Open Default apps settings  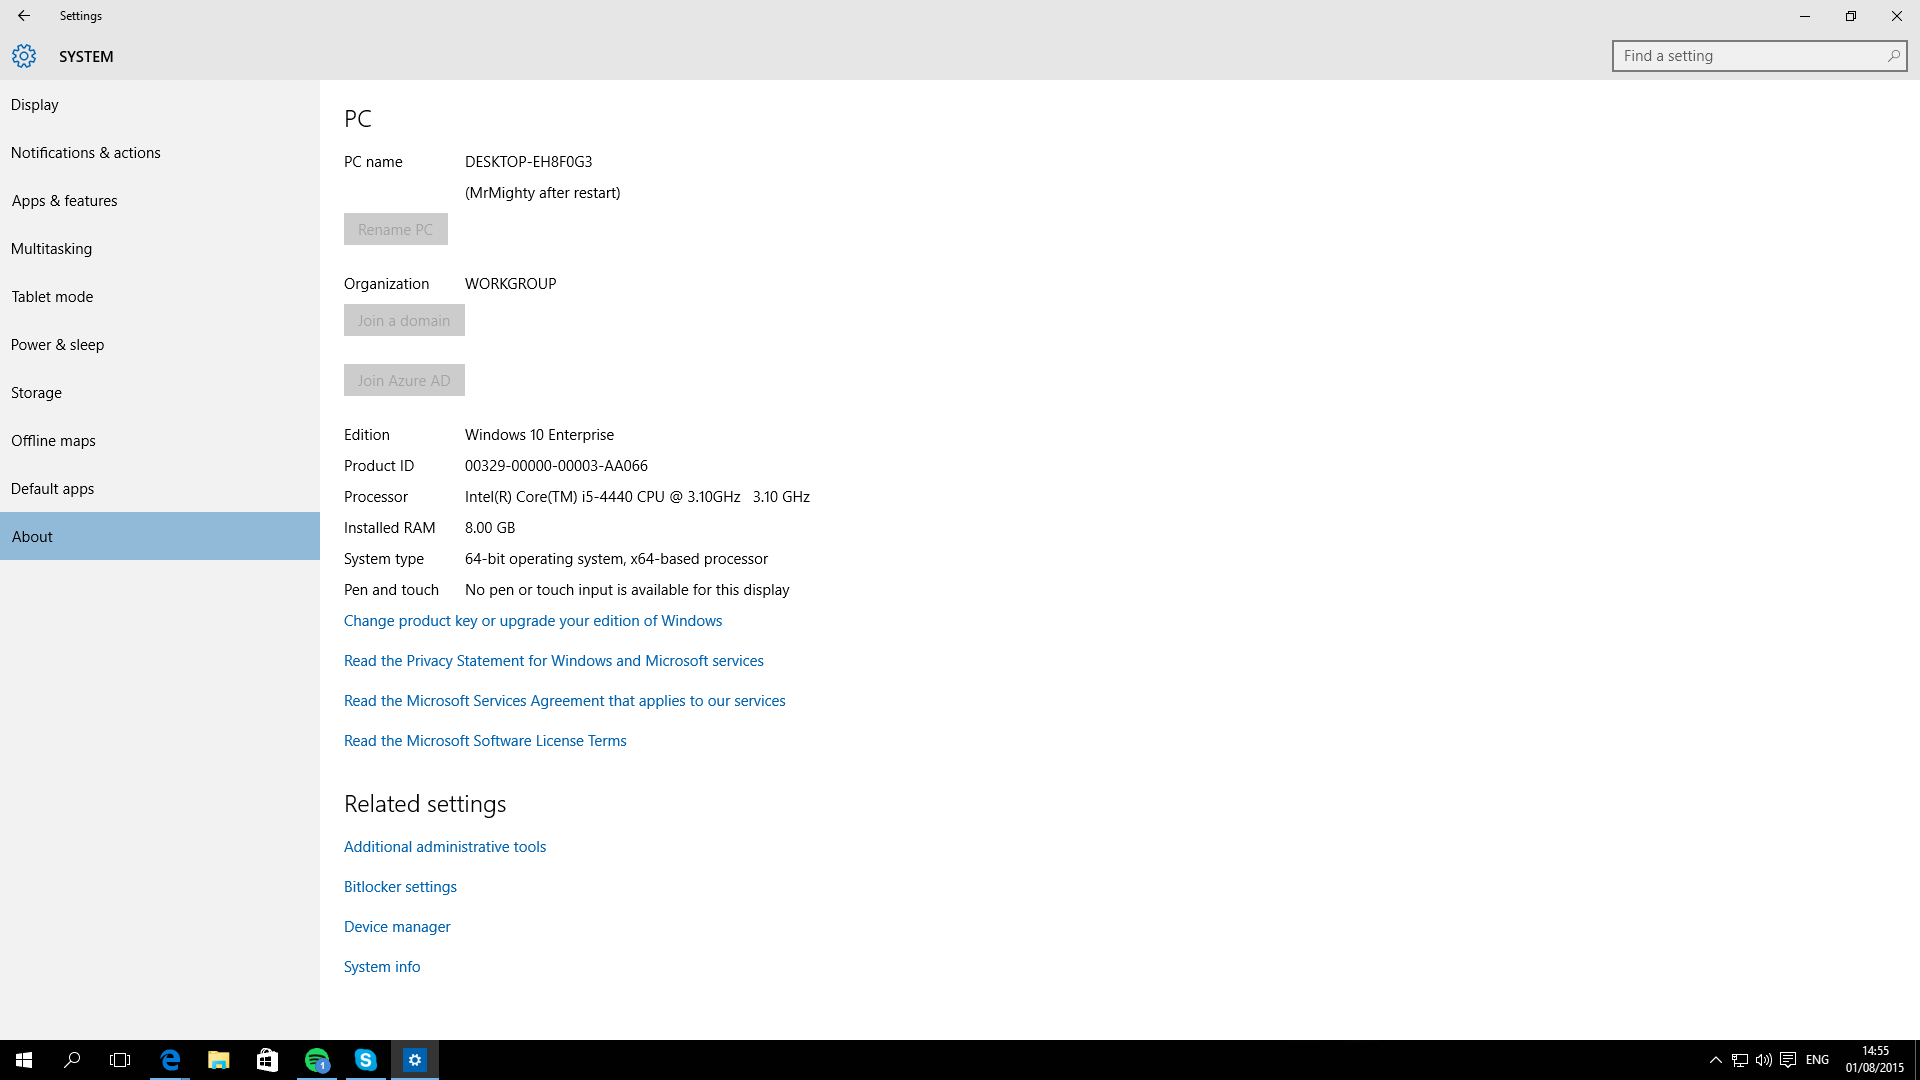pyautogui.click(x=160, y=488)
